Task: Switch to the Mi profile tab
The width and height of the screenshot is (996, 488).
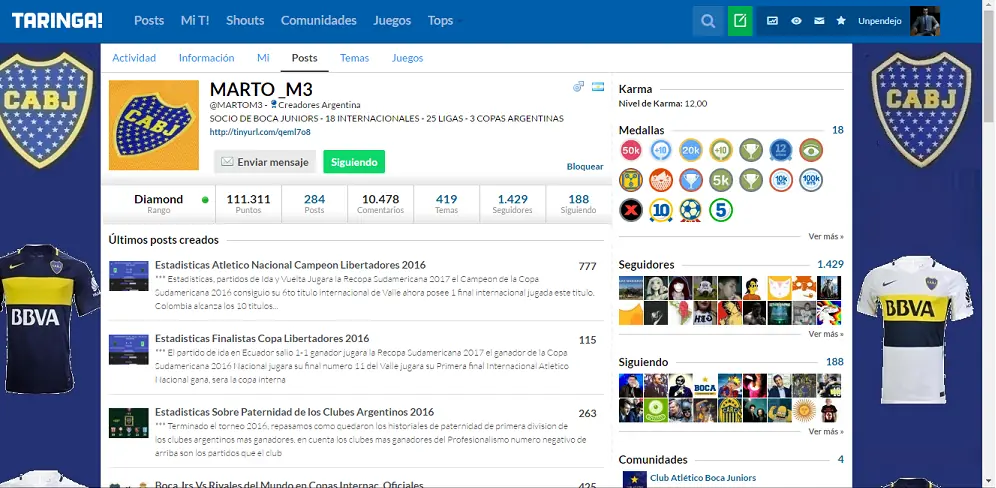Action: (x=263, y=58)
